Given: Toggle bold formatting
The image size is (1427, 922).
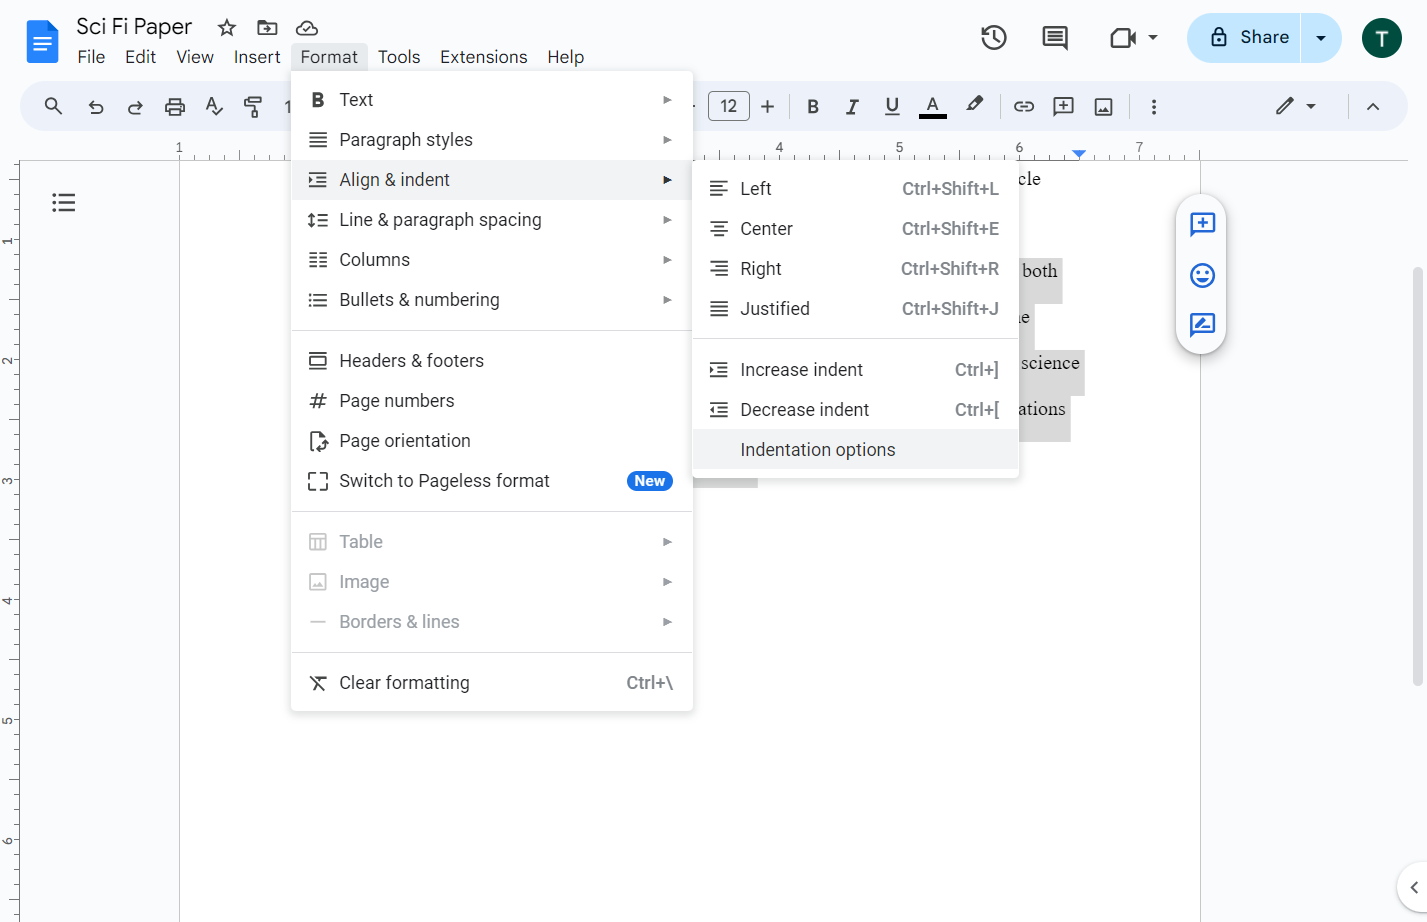Looking at the screenshot, I should tap(813, 106).
